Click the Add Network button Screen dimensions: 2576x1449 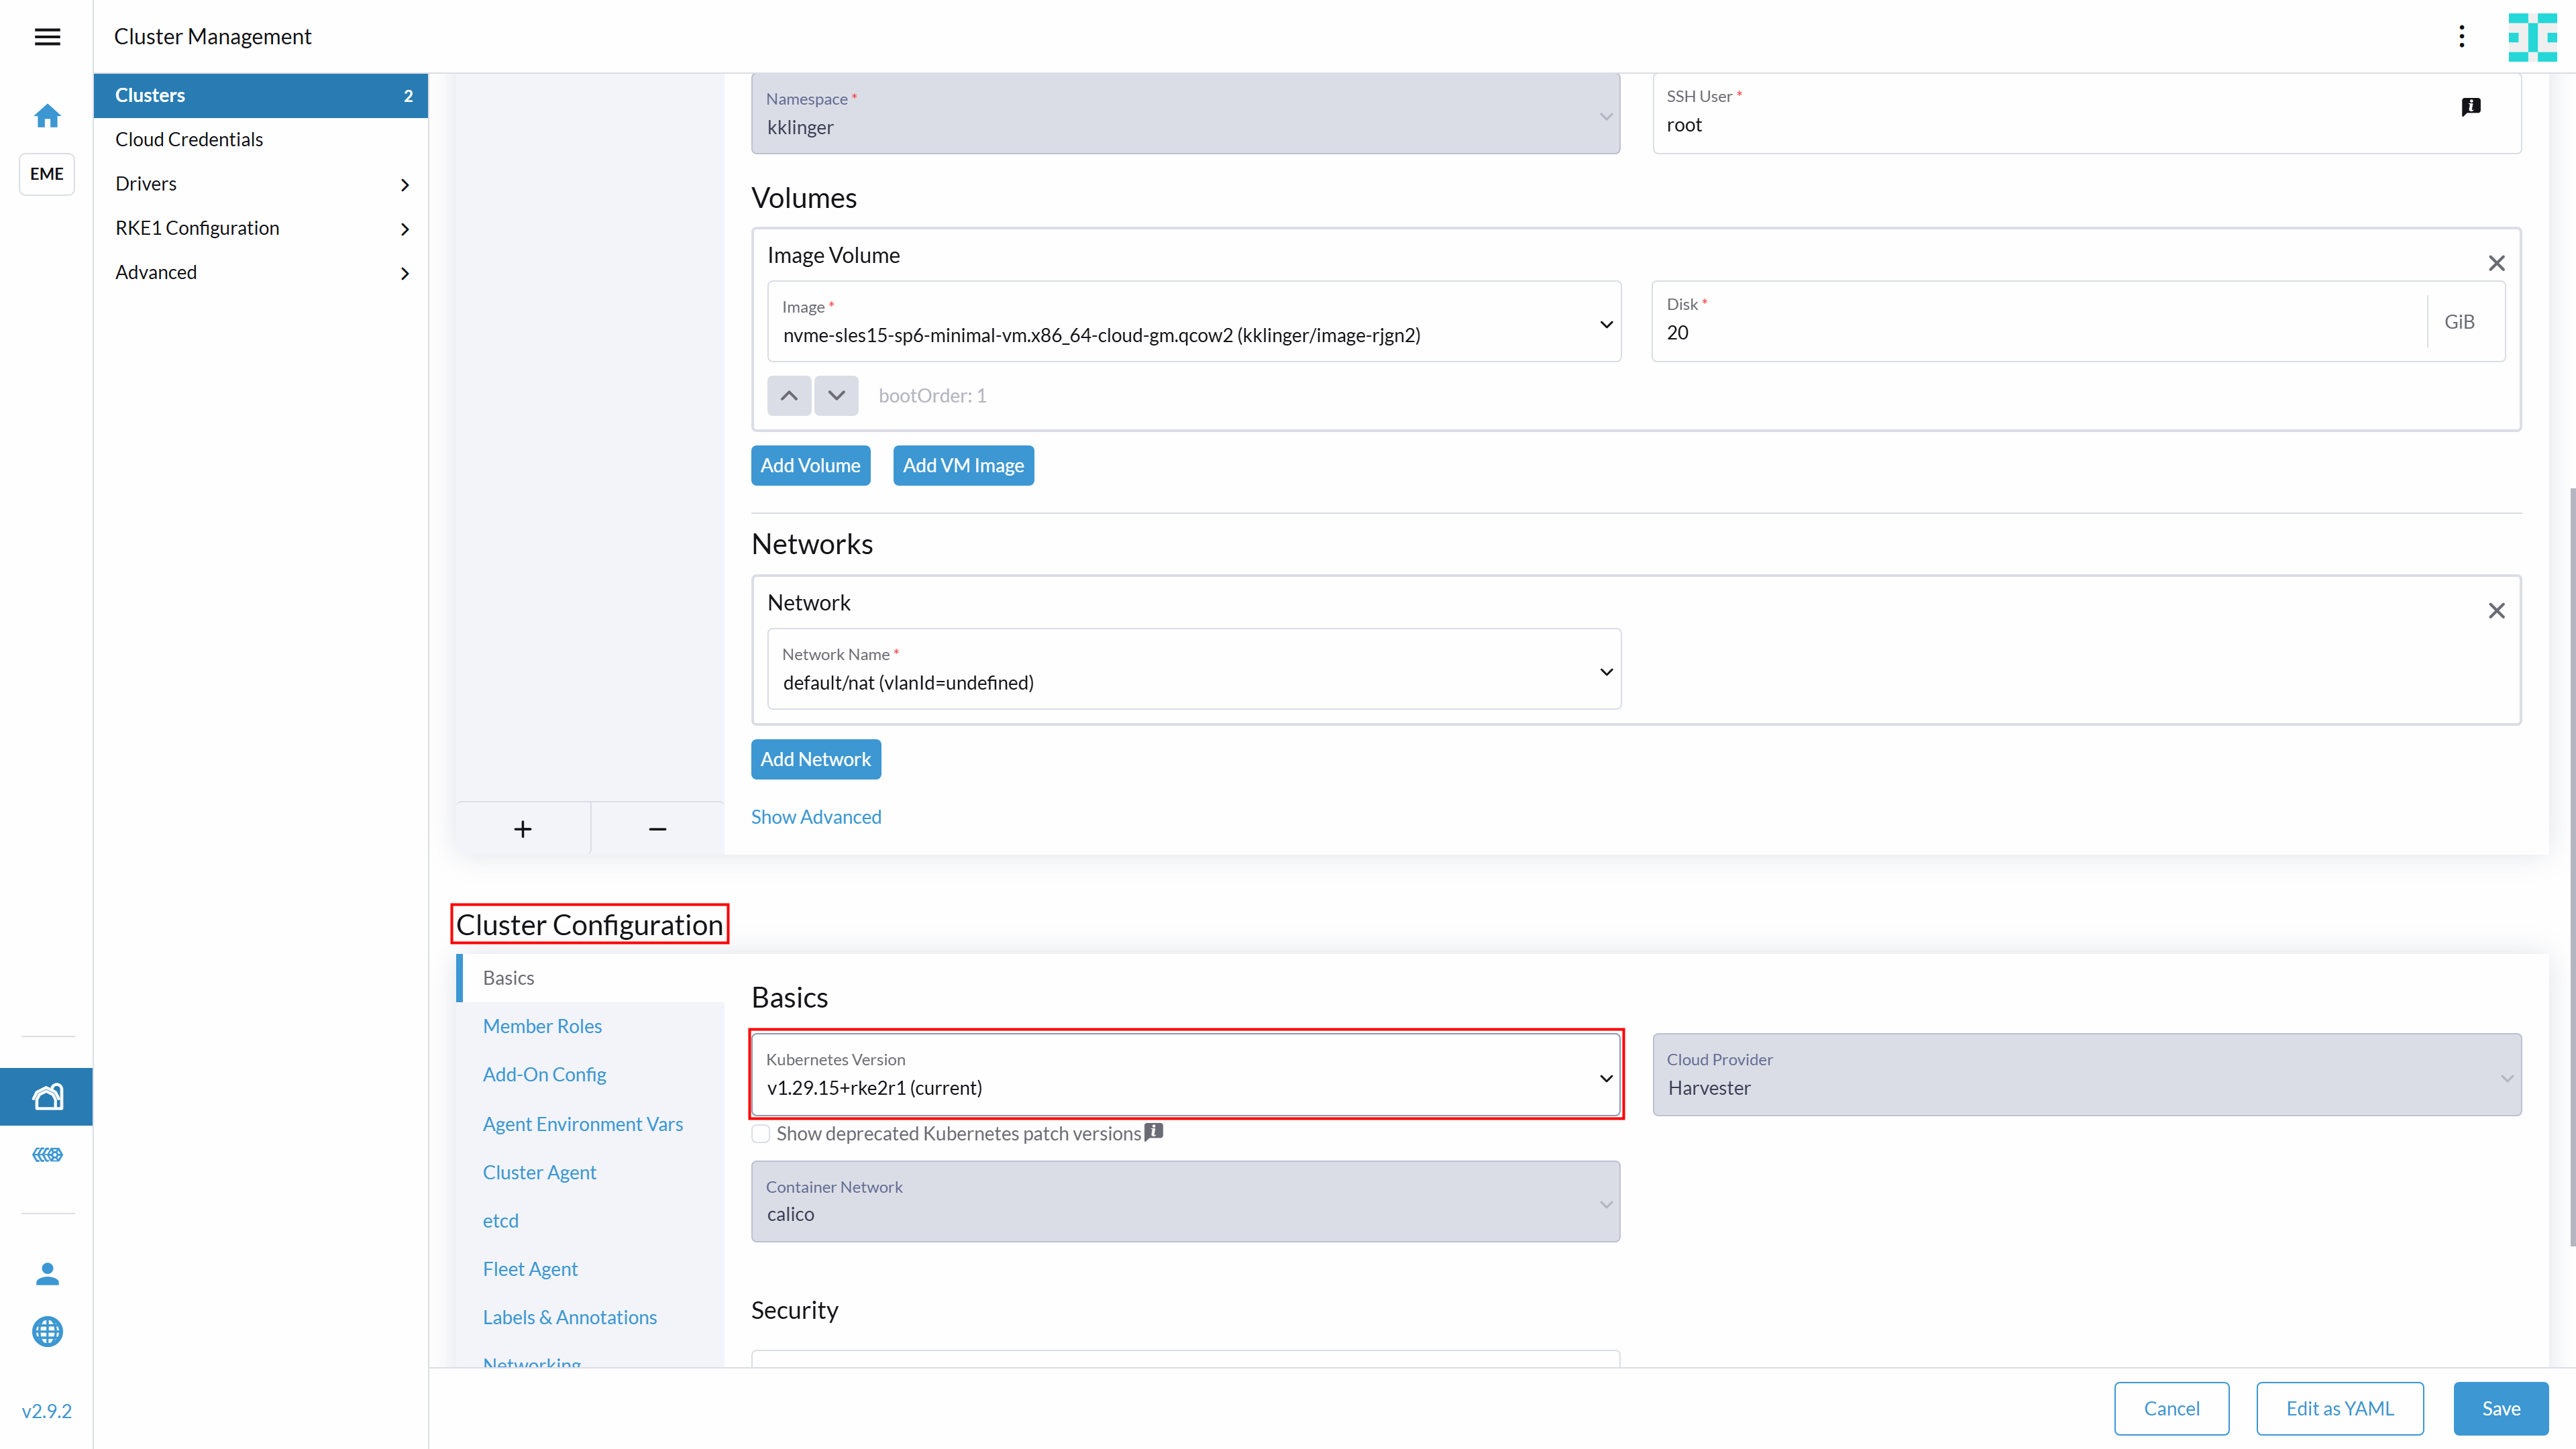[816, 759]
